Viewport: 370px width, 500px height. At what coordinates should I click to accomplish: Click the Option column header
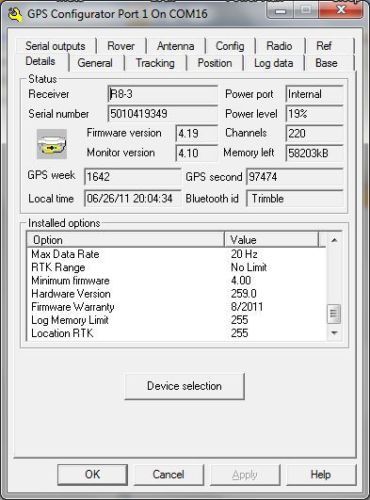(x=126, y=240)
